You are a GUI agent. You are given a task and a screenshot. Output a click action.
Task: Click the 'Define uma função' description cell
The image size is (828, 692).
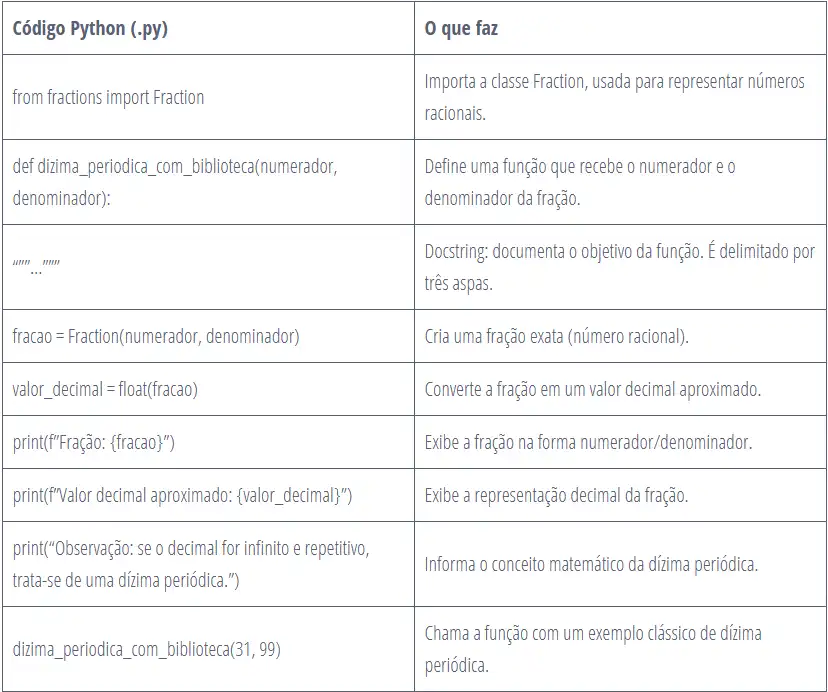(x=579, y=182)
